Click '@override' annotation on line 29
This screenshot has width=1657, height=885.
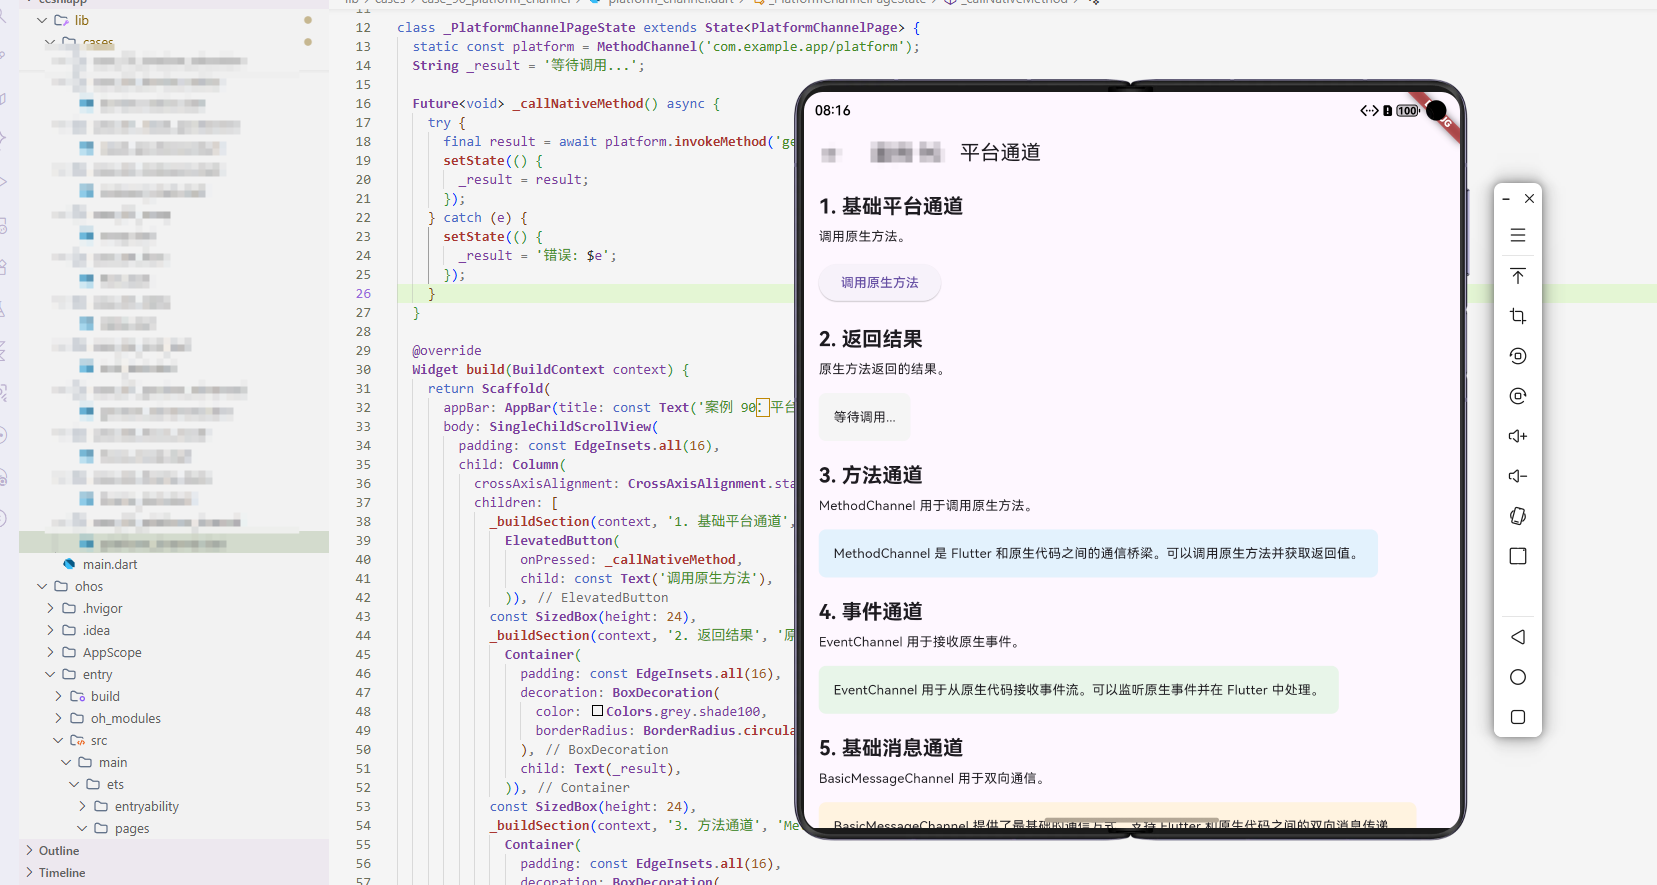[x=447, y=351]
